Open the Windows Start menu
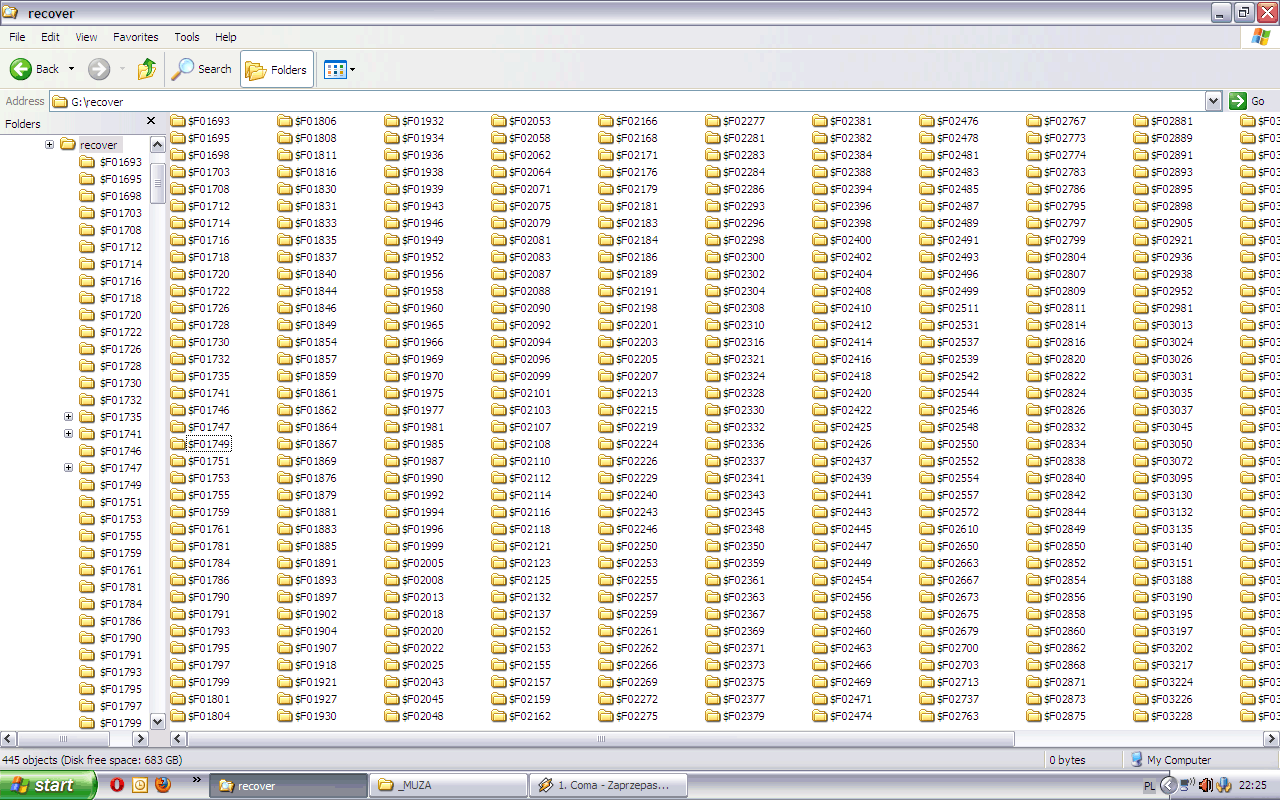The width and height of the screenshot is (1280, 800). coord(48,785)
